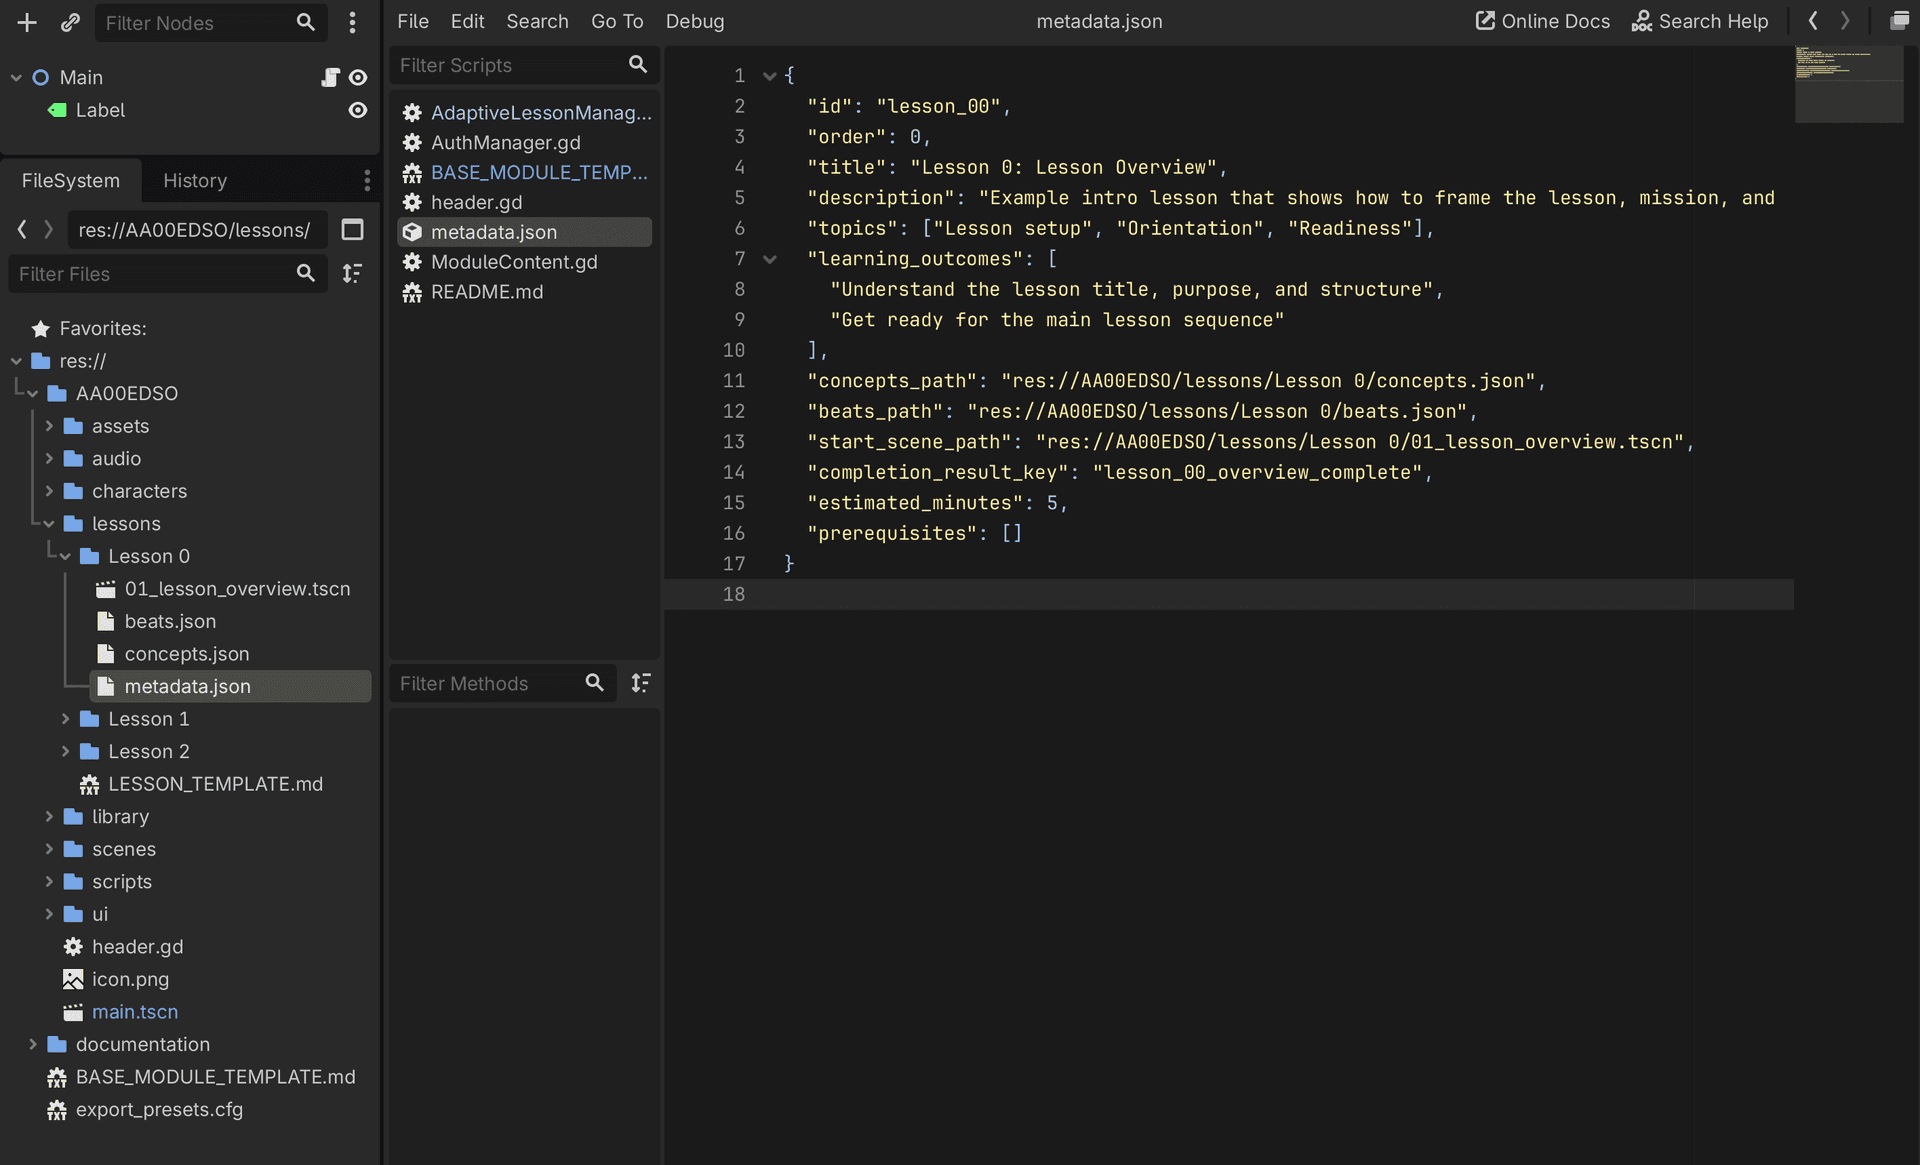
Task: Open the Scene tree options via three-dot icon
Action: 353,22
